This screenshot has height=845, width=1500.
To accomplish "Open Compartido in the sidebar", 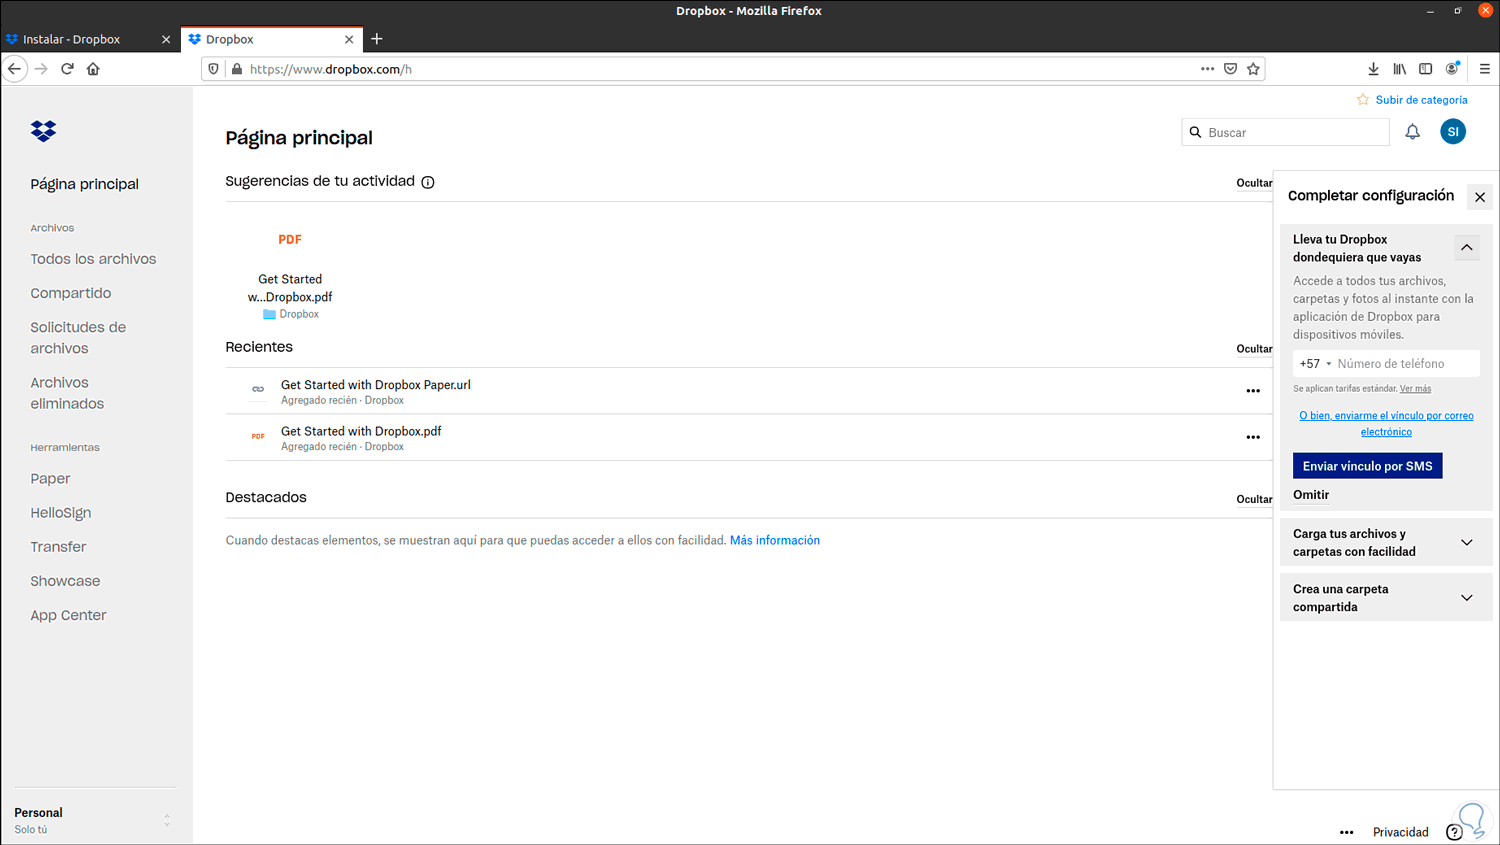I will click(71, 293).
